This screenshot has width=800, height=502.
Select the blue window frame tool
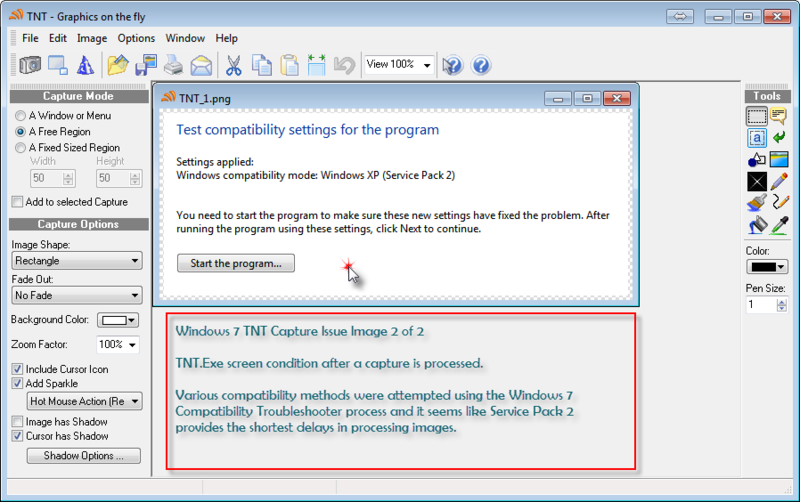[779, 160]
